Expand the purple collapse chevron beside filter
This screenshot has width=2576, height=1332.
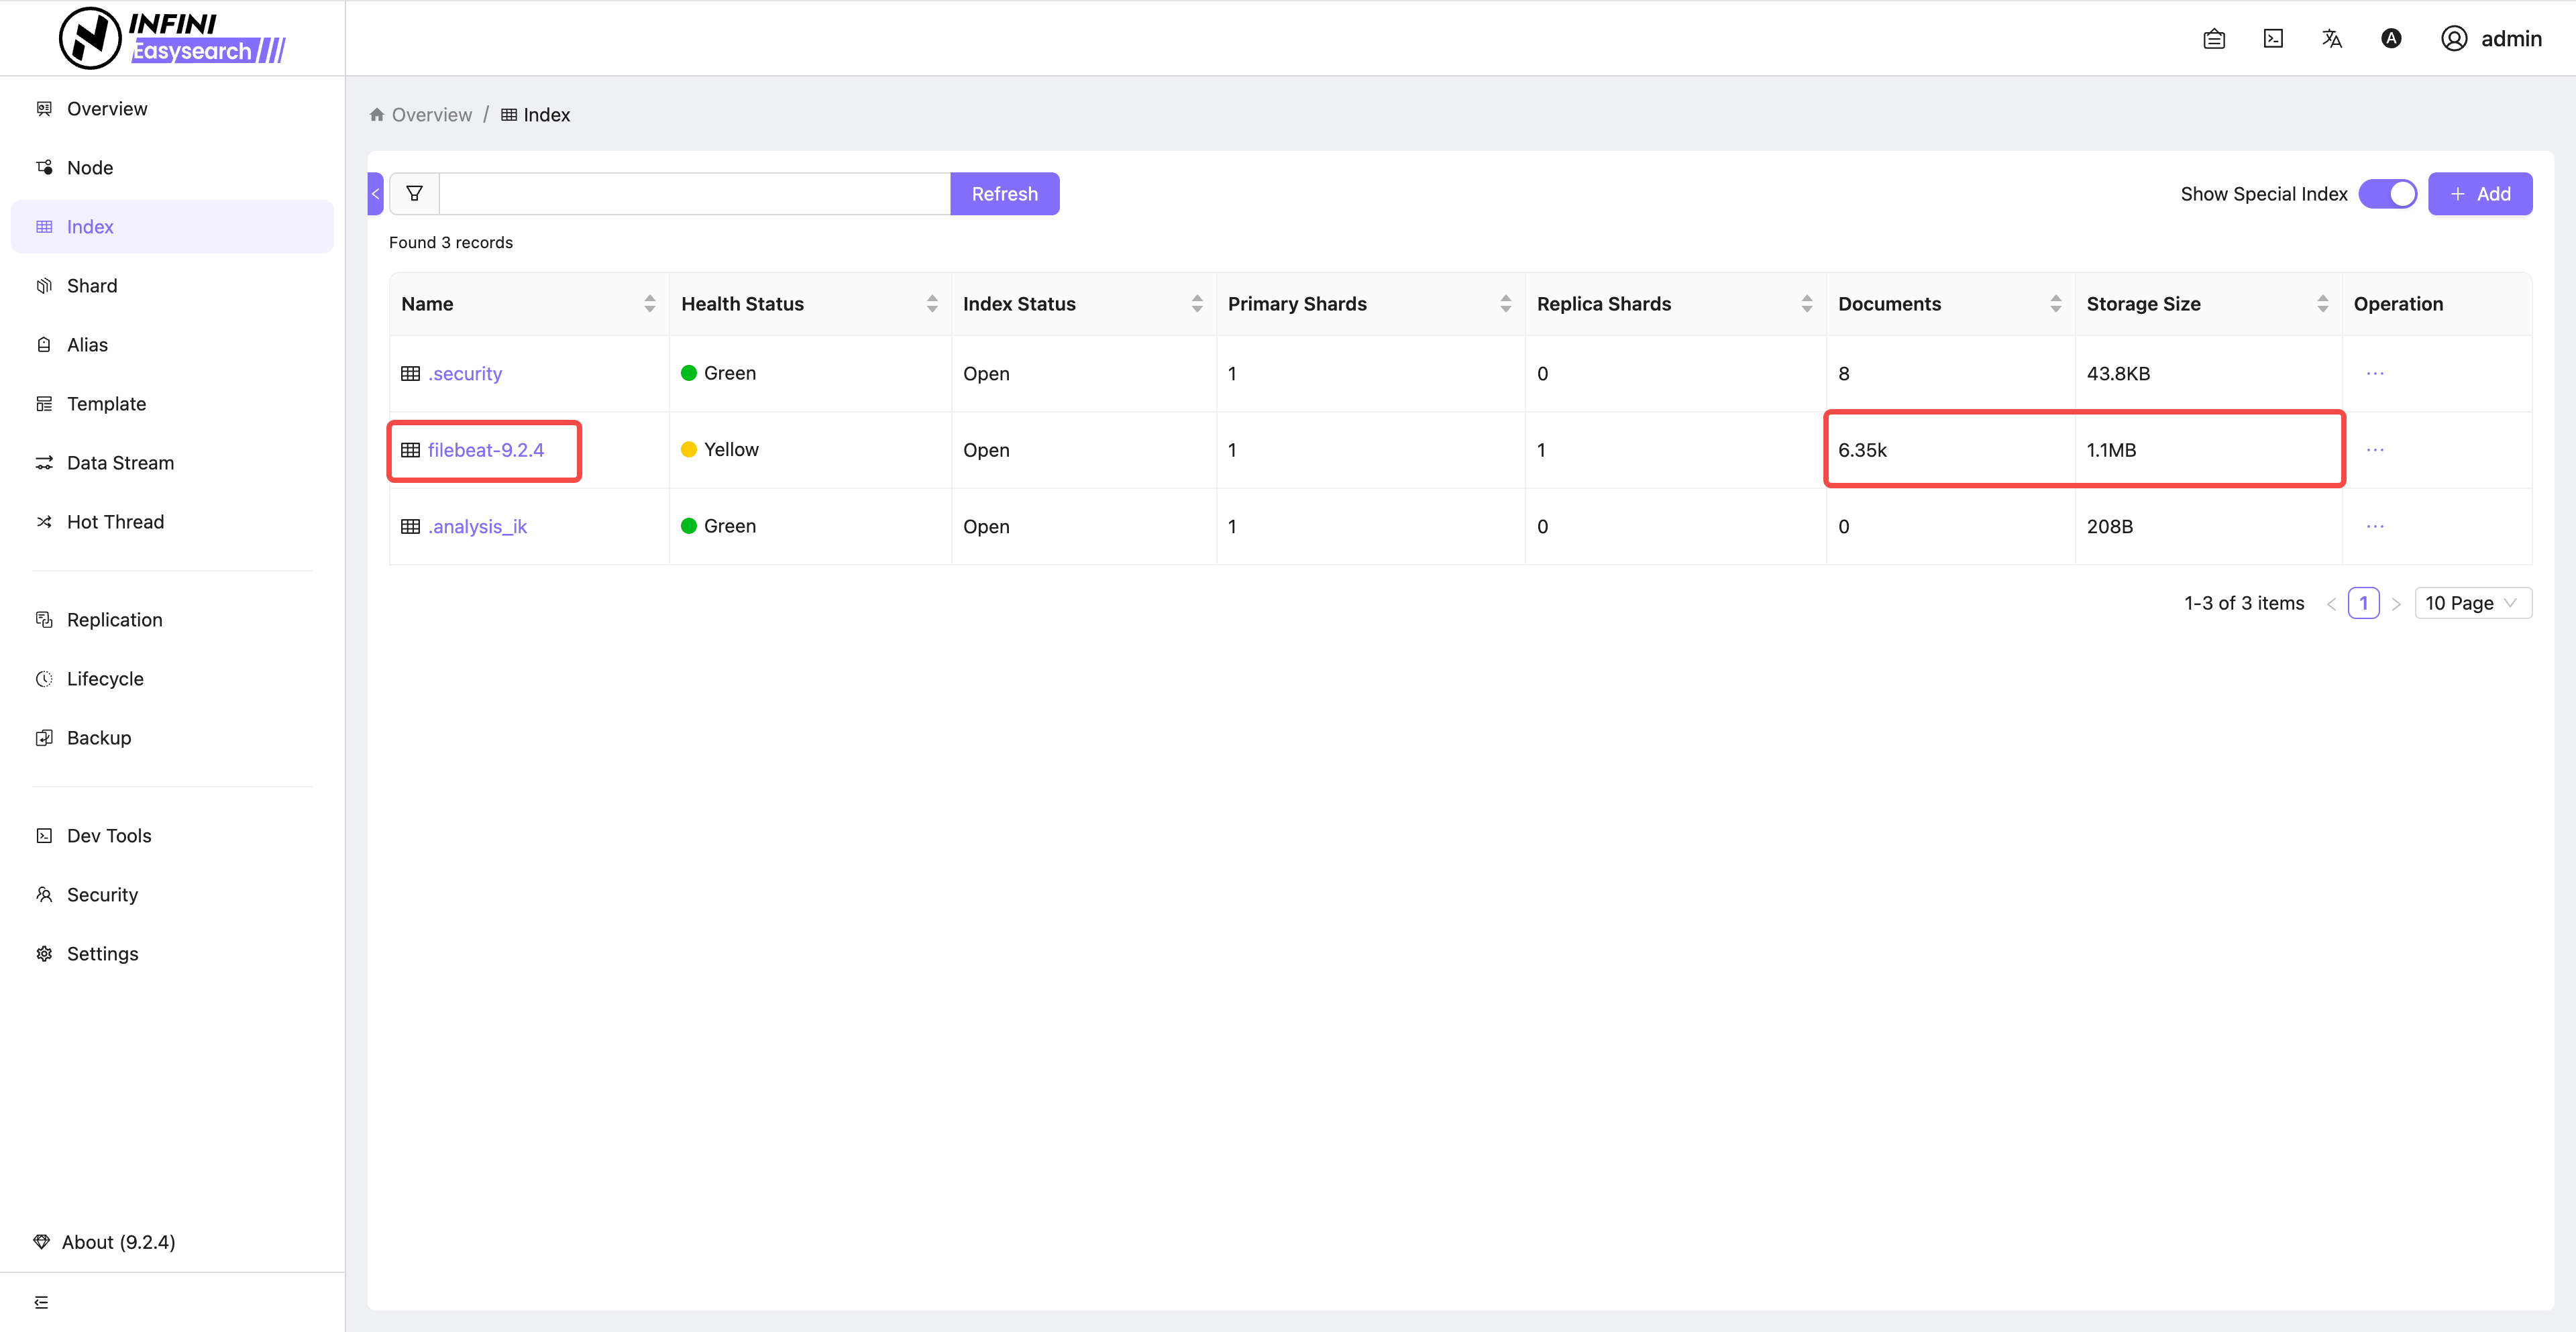(x=375, y=194)
